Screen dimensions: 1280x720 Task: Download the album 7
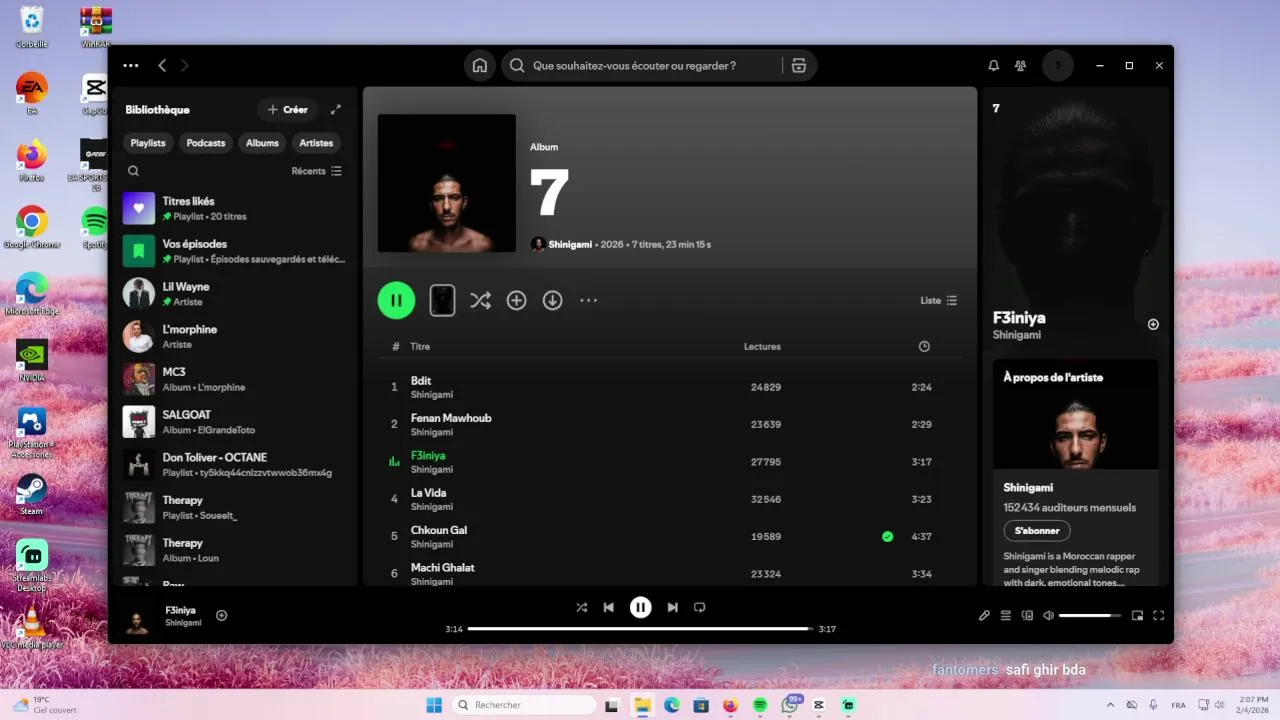pos(552,300)
